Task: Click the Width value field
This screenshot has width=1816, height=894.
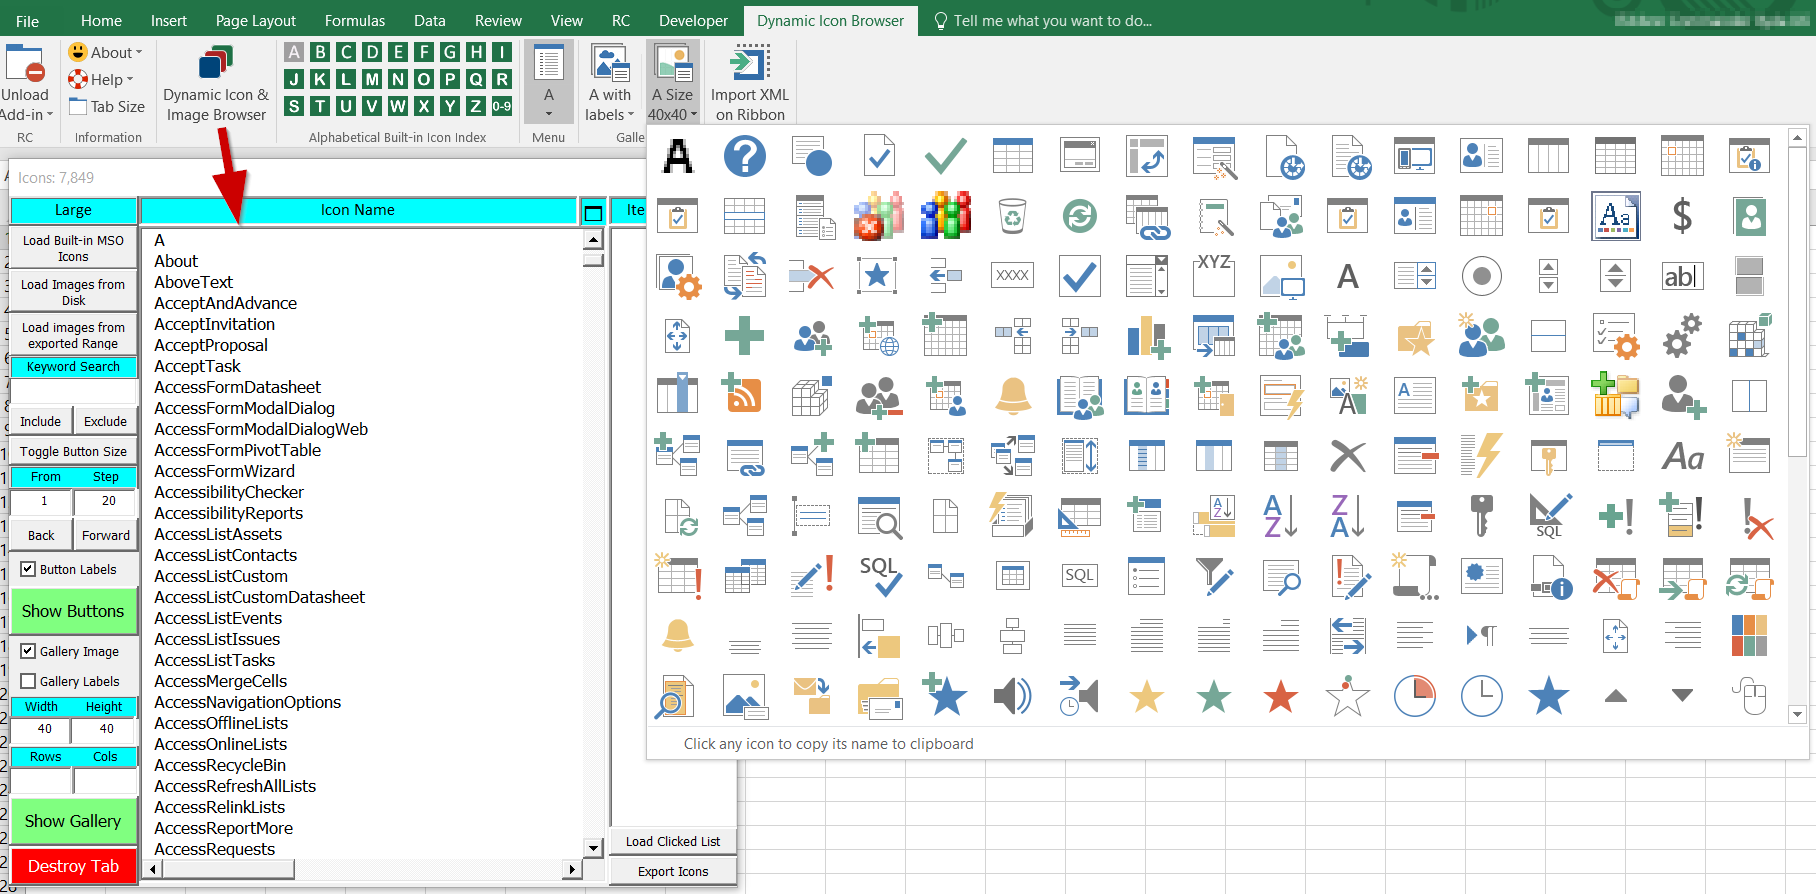Action: click(x=41, y=729)
